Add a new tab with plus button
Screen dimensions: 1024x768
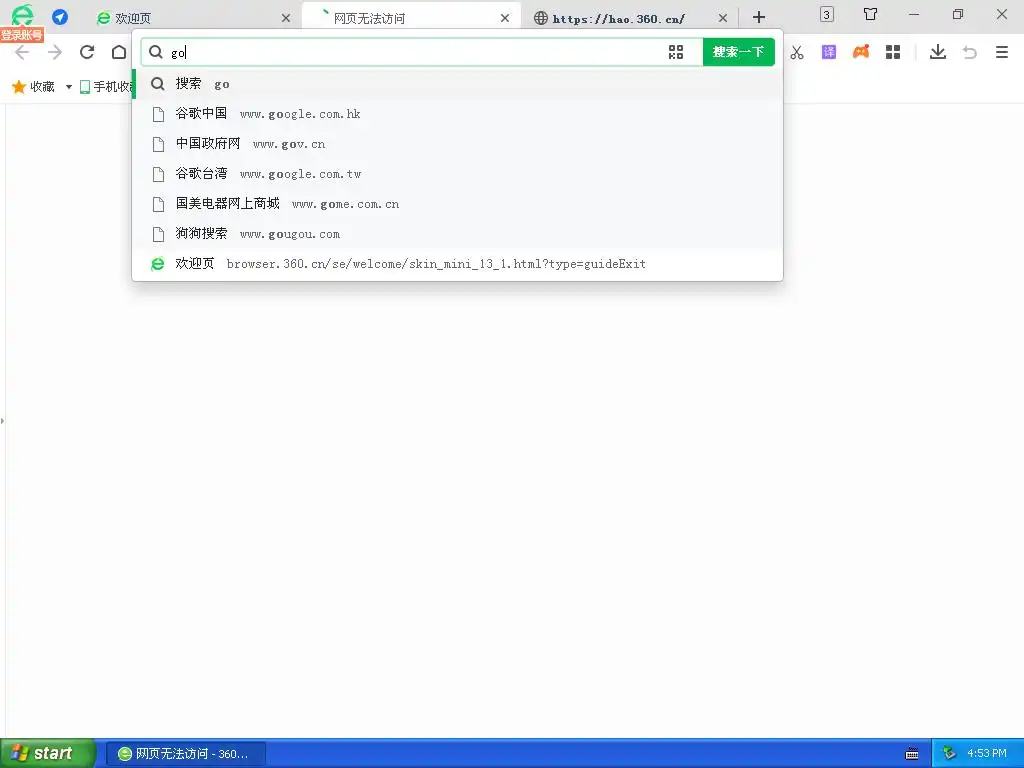click(x=759, y=18)
